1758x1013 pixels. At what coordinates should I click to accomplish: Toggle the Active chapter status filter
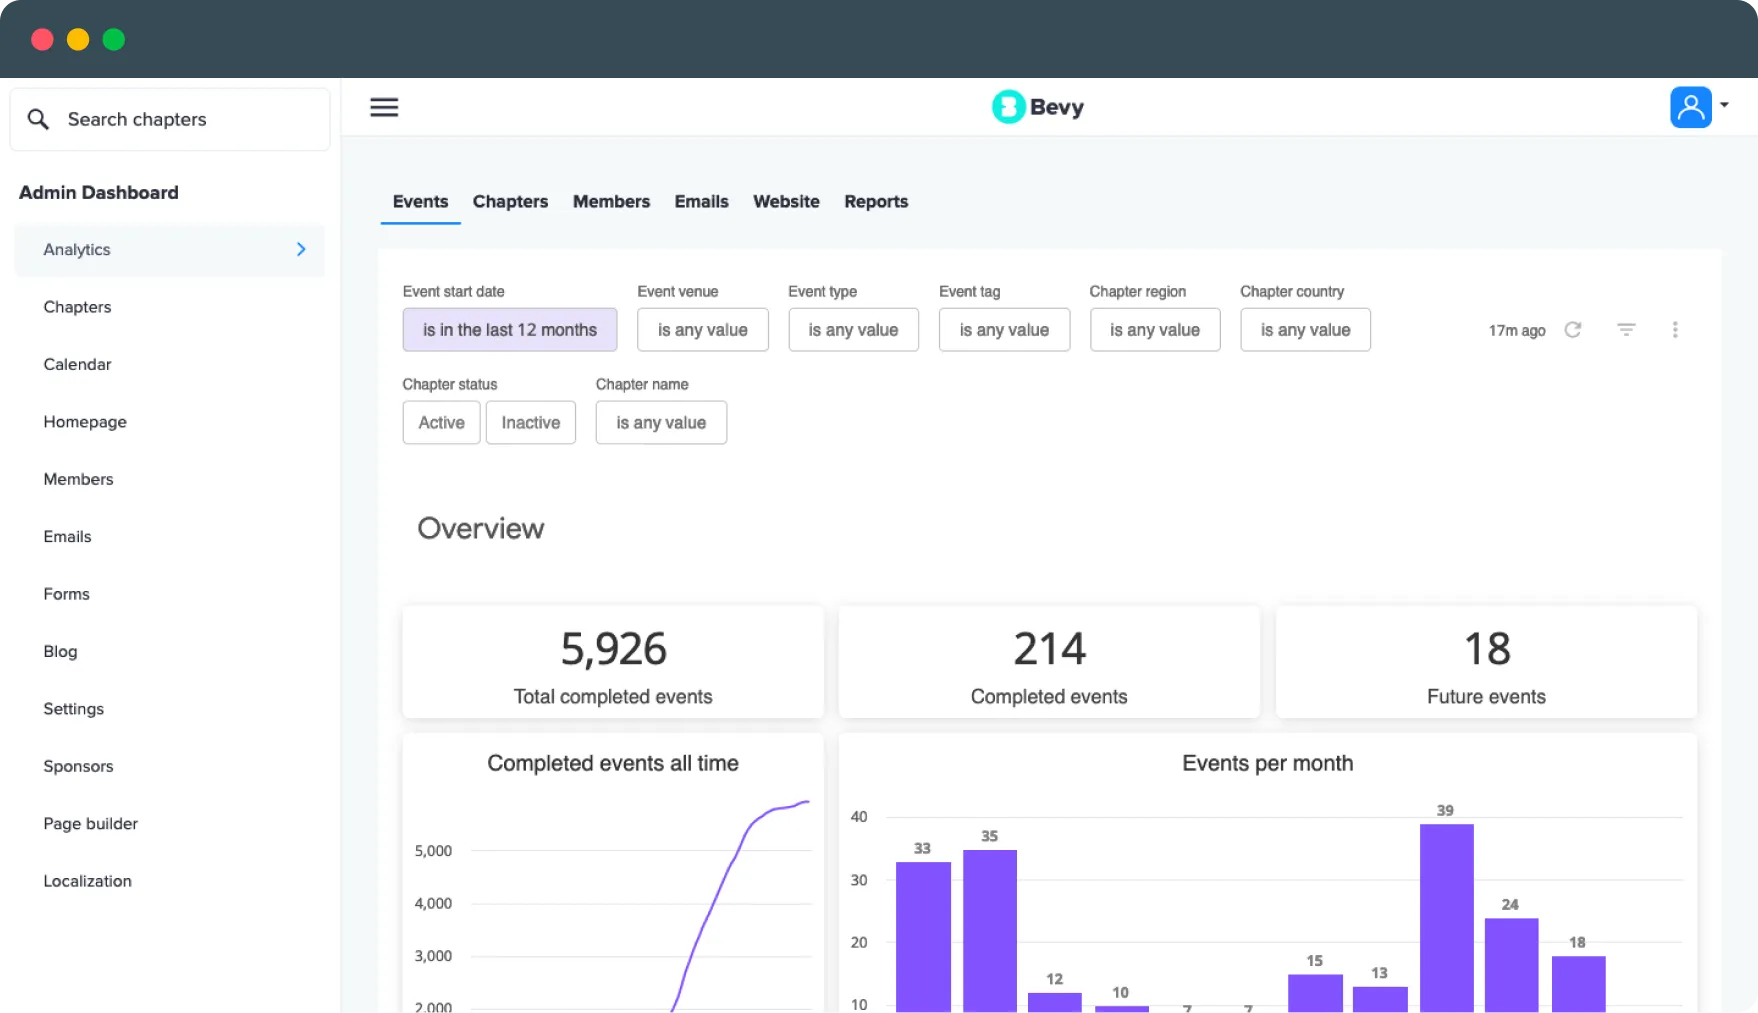pos(441,423)
